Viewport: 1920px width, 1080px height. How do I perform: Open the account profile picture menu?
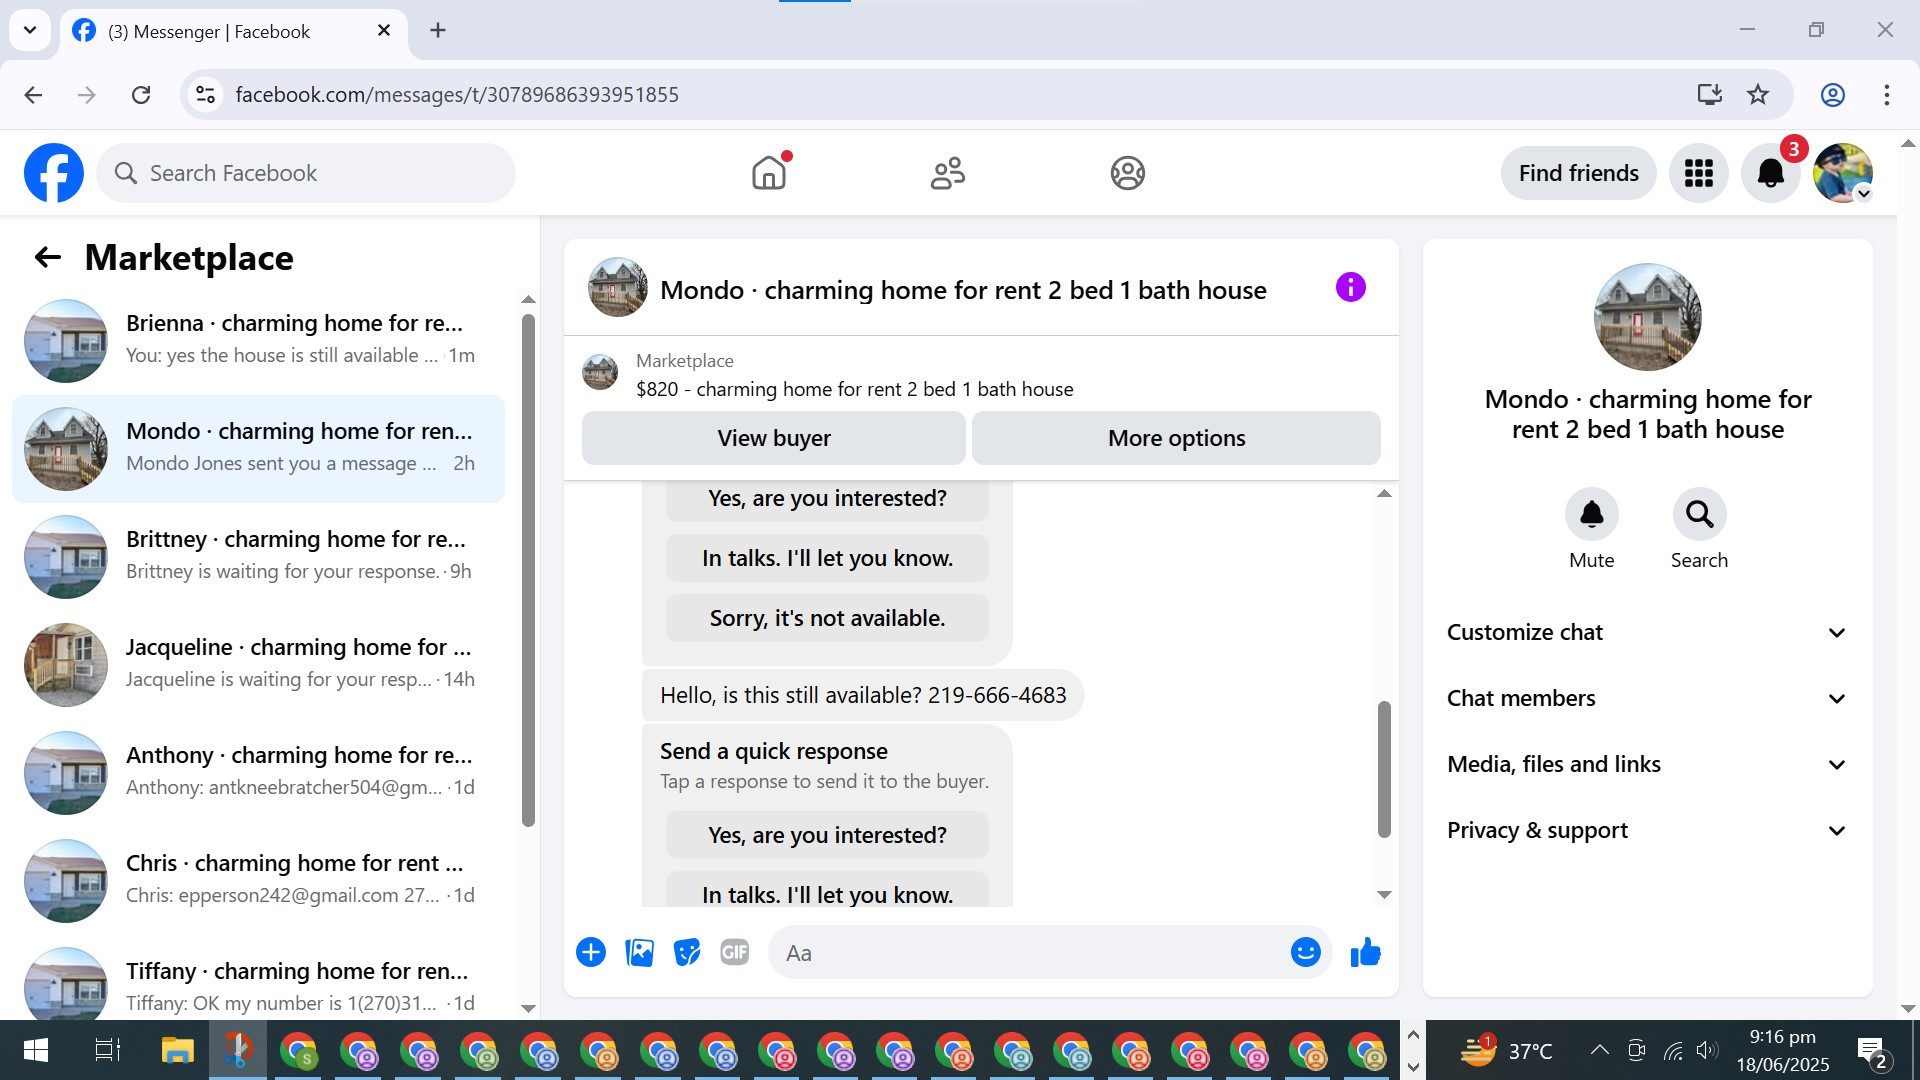[1843, 173]
